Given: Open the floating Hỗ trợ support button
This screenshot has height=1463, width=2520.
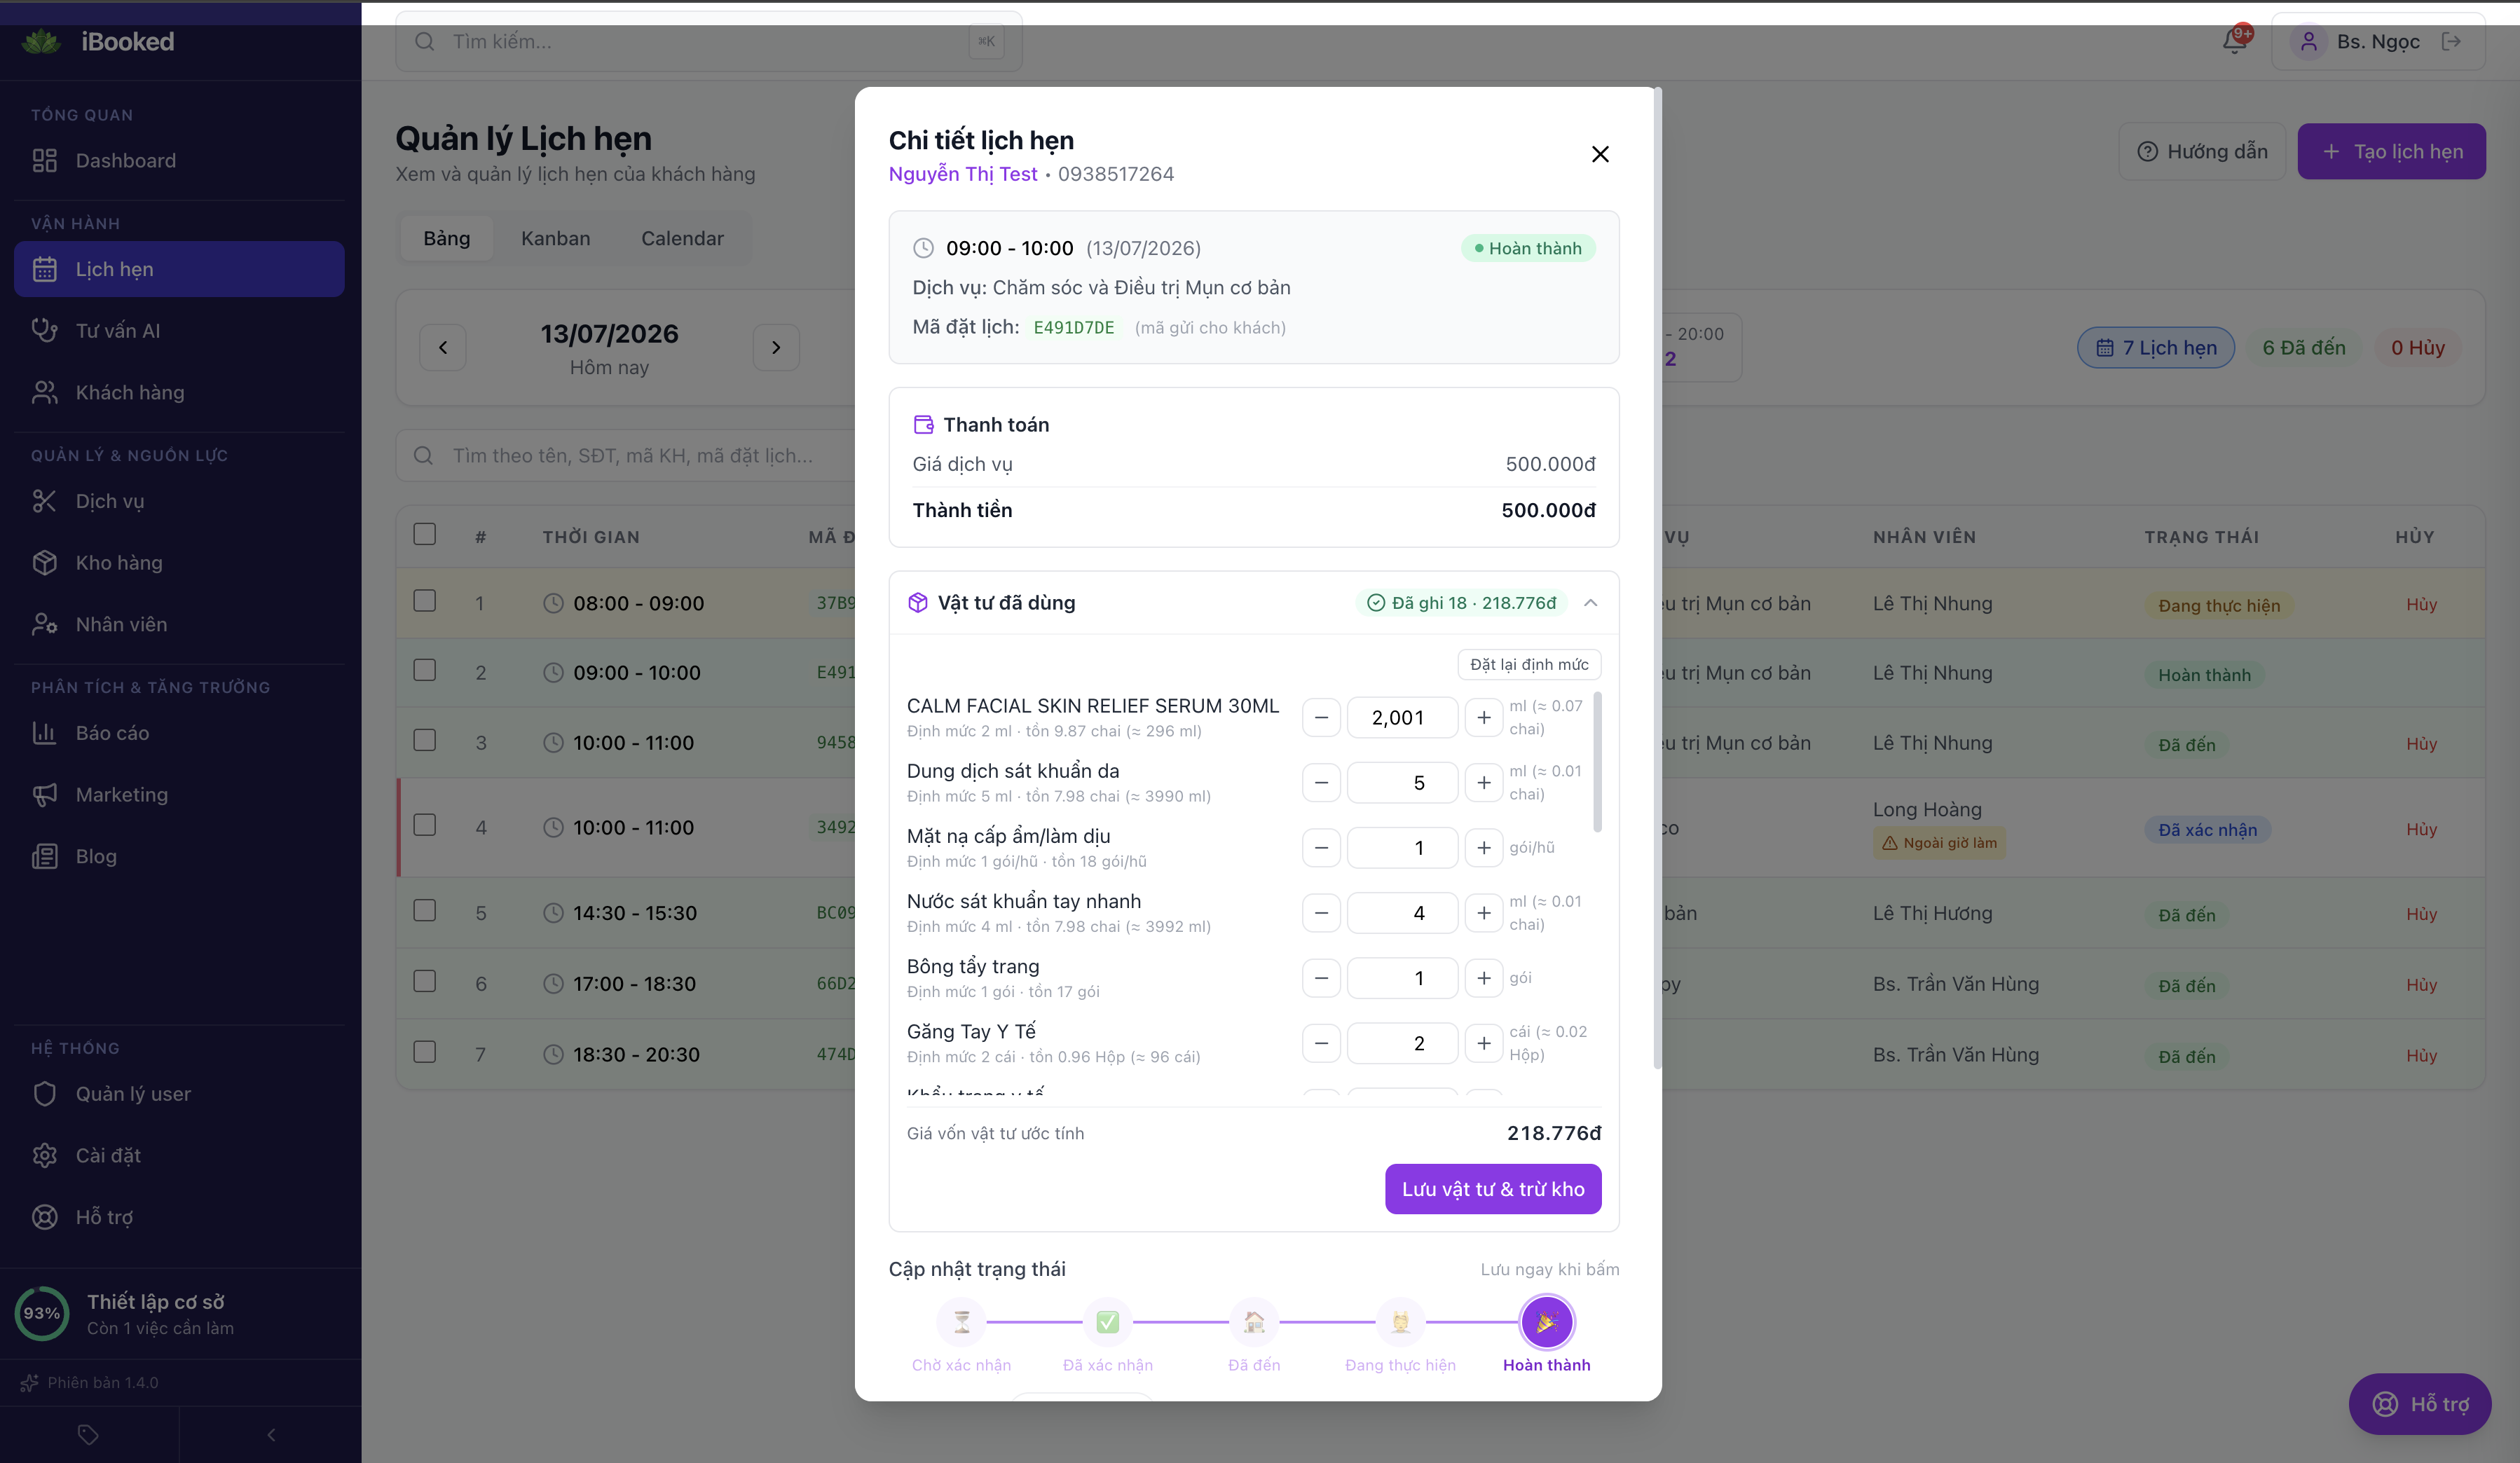Looking at the screenshot, I should (x=2420, y=1404).
